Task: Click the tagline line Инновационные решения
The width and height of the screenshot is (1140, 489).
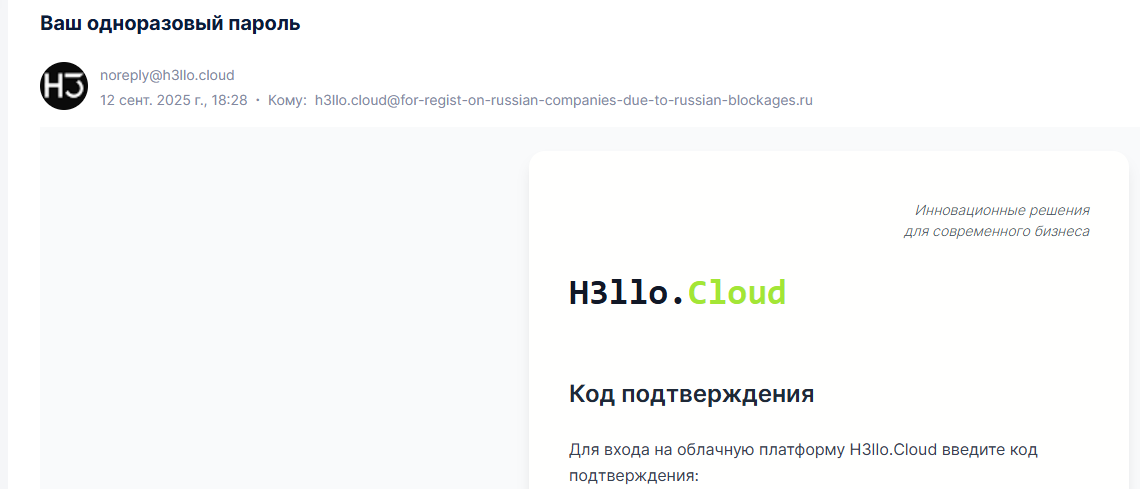Action: (x=1002, y=210)
